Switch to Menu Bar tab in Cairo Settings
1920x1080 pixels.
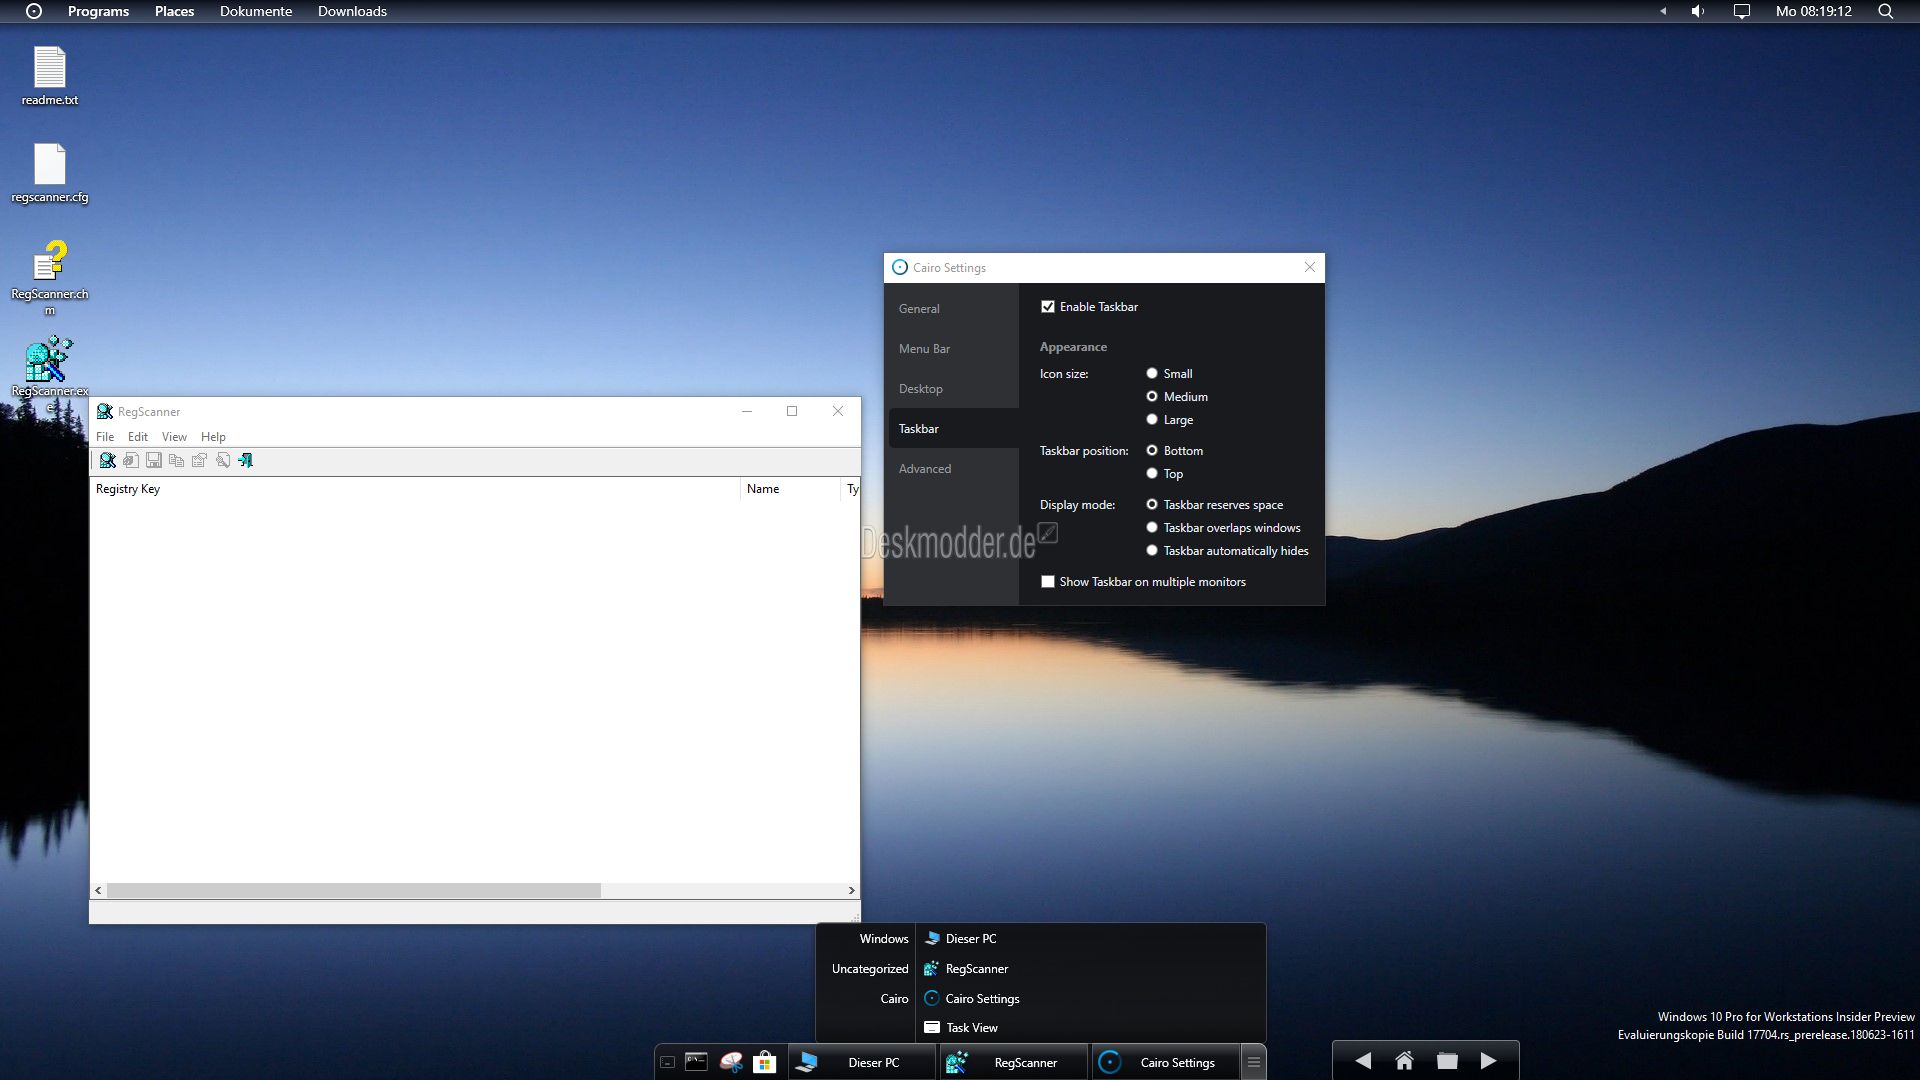953,348
